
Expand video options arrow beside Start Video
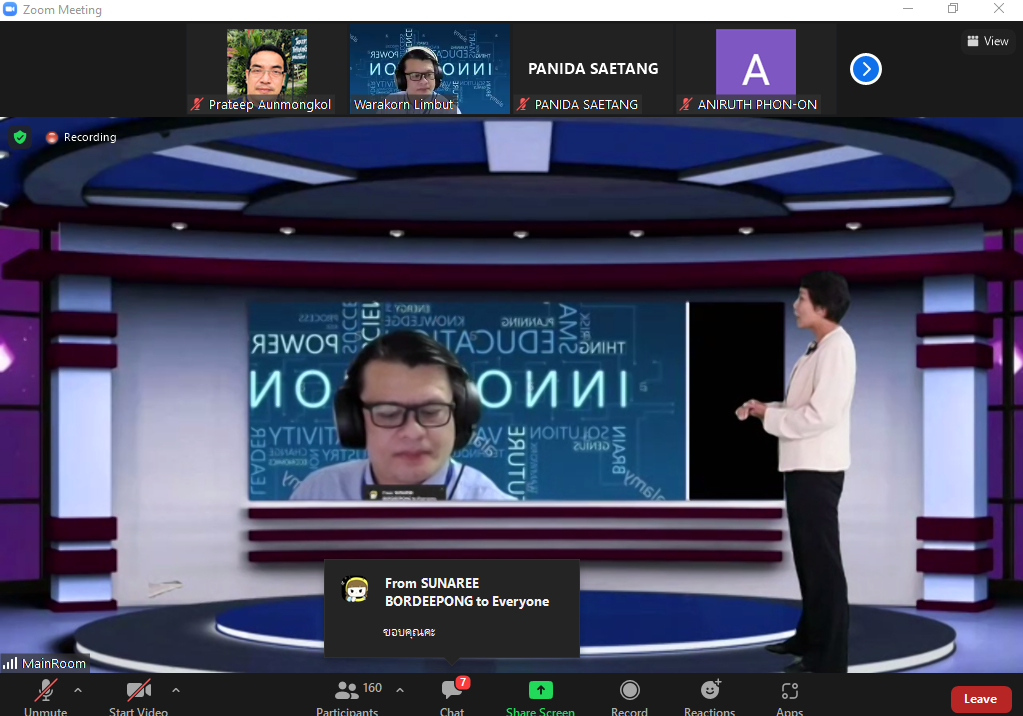pyautogui.click(x=176, y=690)
